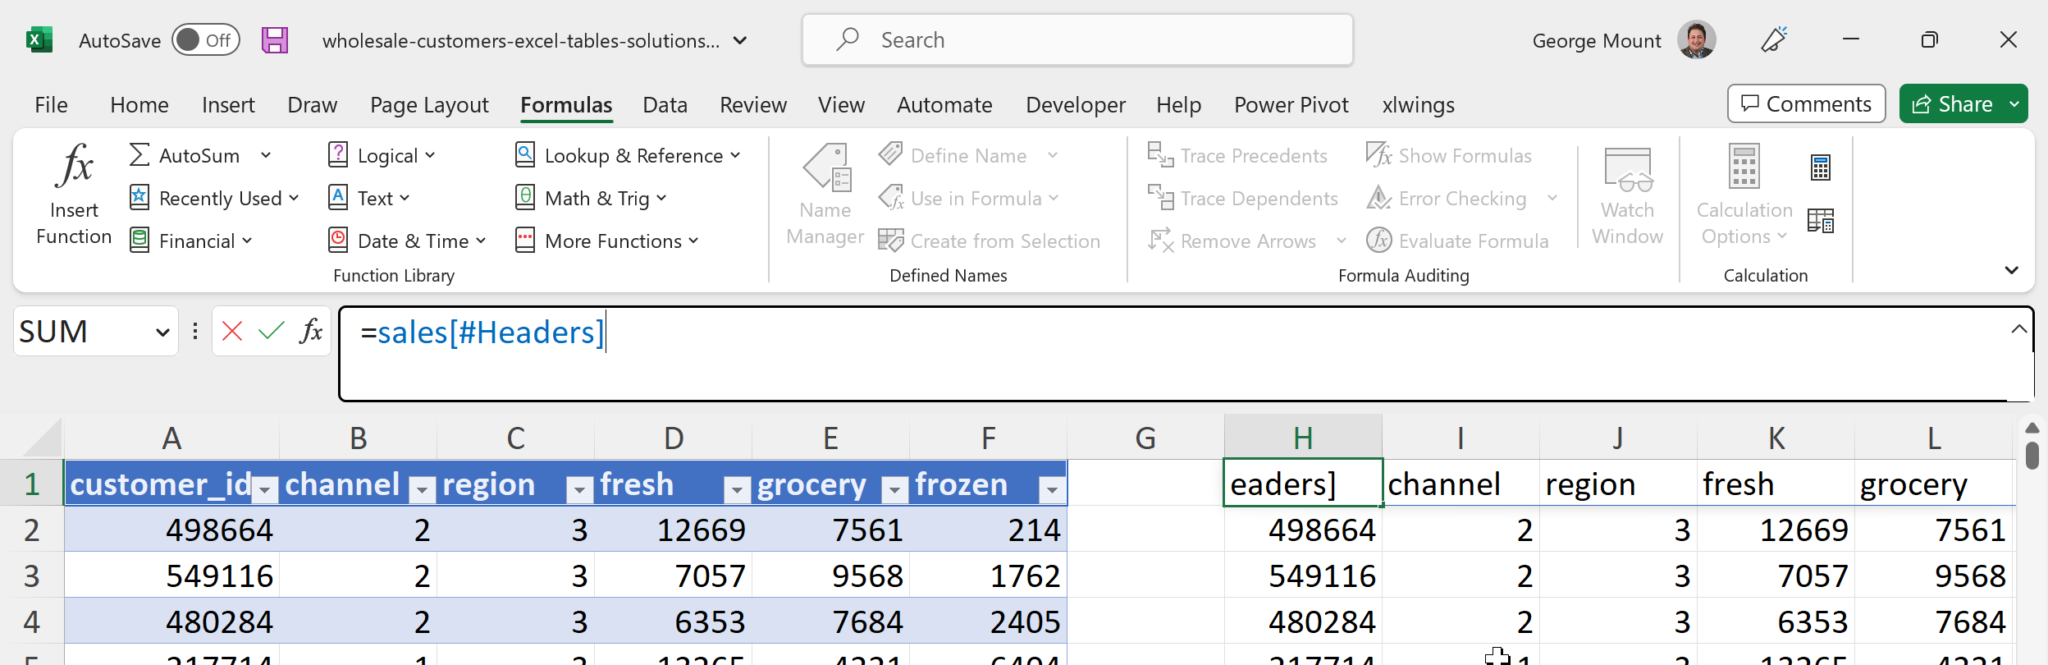Open the Watch Window tool

1627,195
